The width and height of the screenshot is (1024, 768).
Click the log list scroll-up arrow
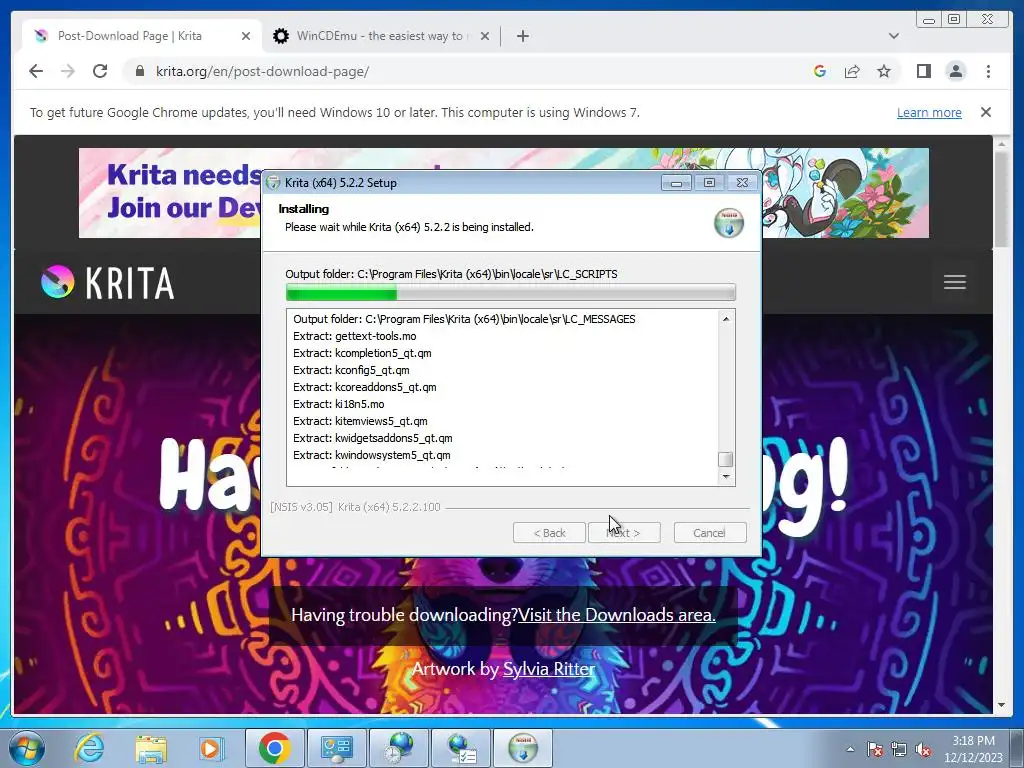coord(726,319)
